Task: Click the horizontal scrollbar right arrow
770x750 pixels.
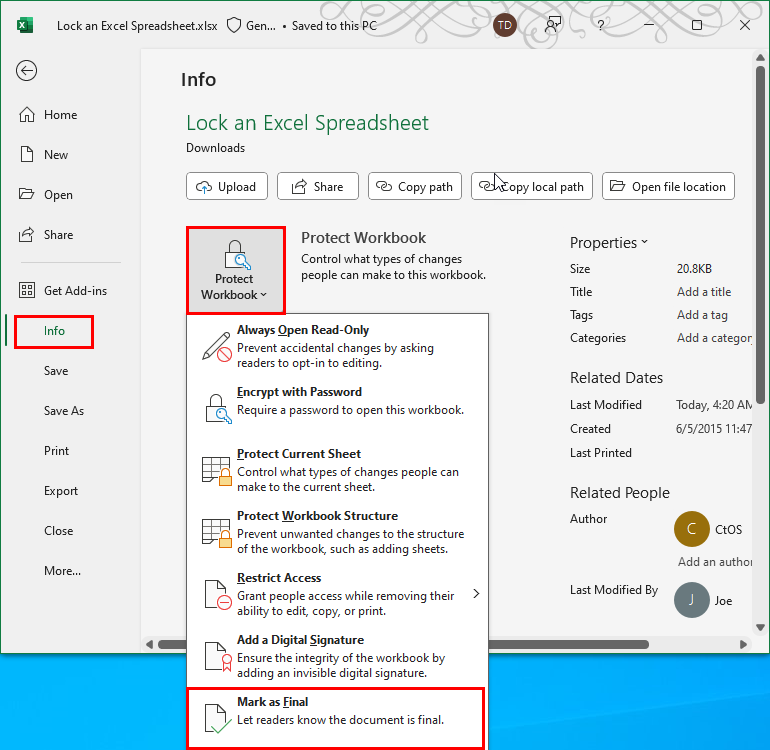Action: click(743, 644)
